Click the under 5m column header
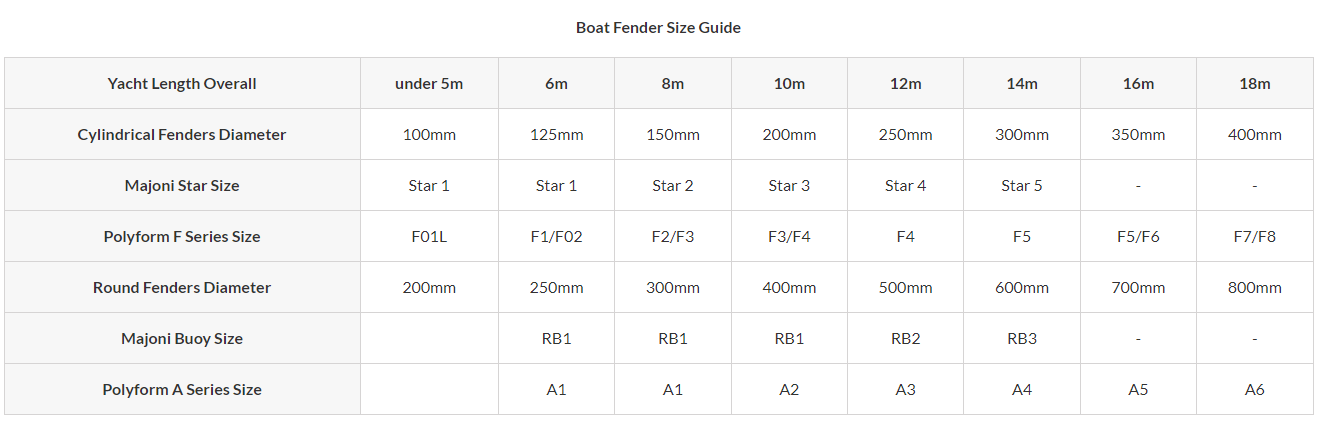Image resolution: width=1325 pixels, height=437 pixels. [x=429, y=84]
